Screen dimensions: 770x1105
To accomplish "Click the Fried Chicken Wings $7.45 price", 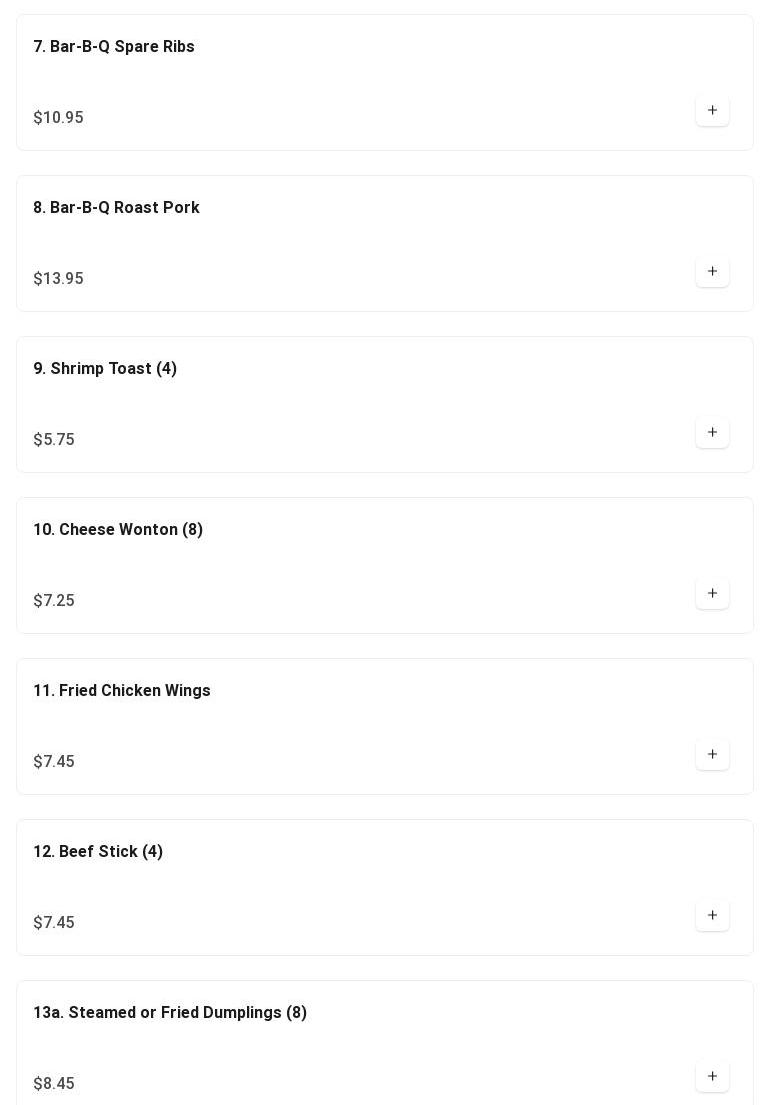I will (54, 762).
